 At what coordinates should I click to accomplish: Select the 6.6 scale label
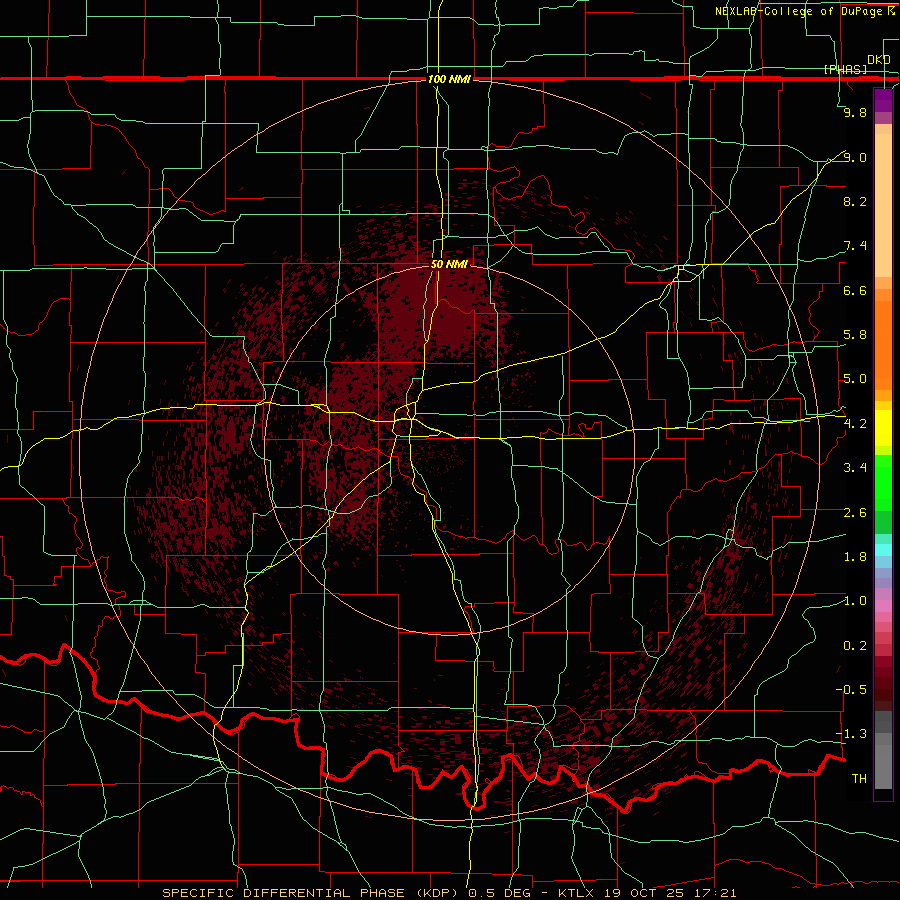(x=855, y=290)
